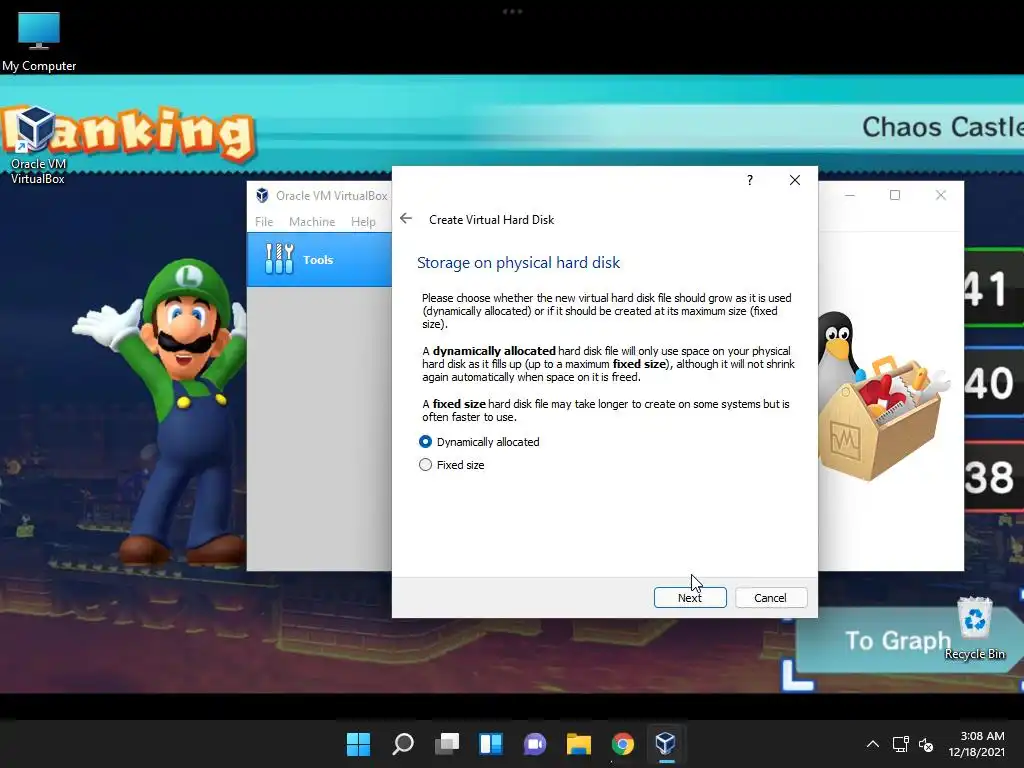
Task: Maximize the Oracle VM VirtualBox window
Action: pyautogui.click(x=895, y=195)
